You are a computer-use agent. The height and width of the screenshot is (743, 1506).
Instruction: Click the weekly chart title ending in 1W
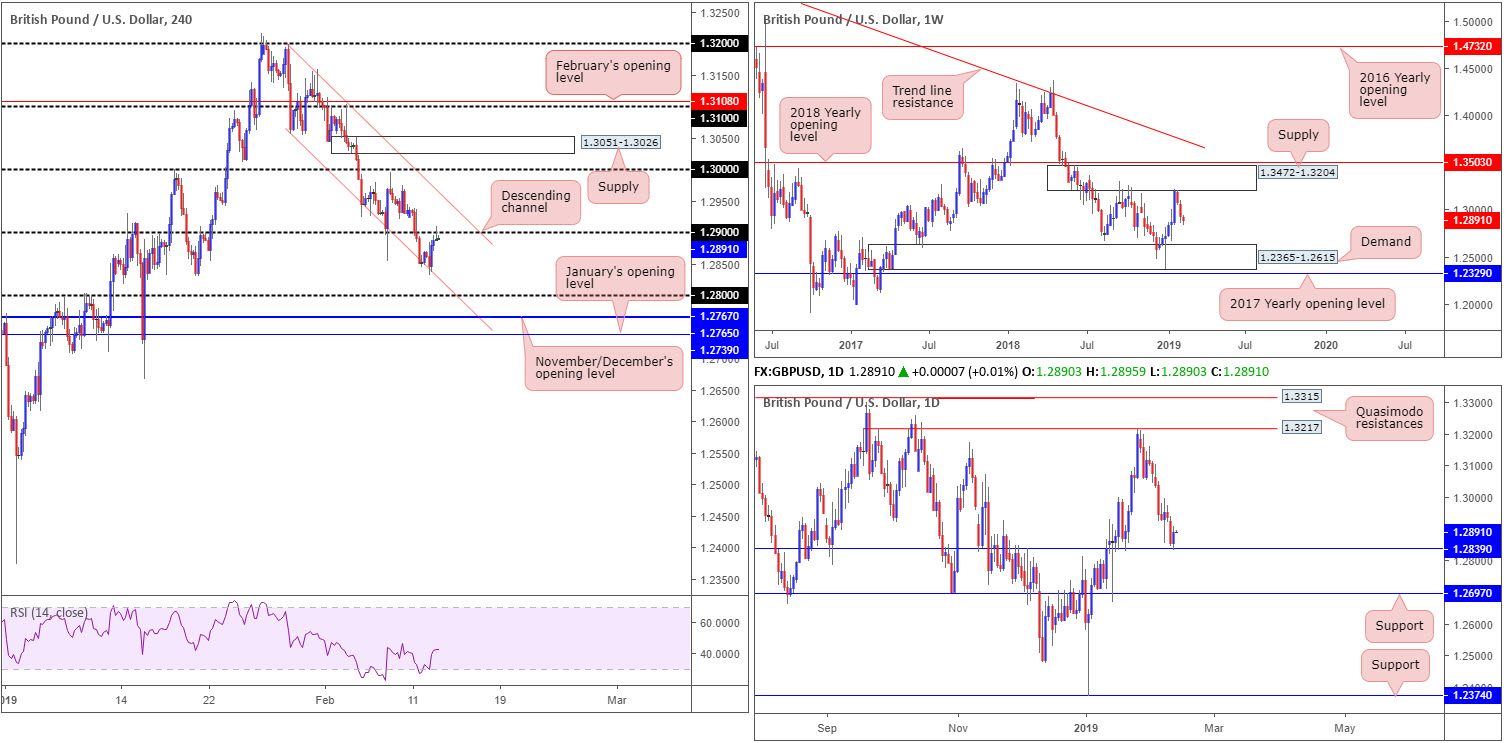tap(853, 18)
